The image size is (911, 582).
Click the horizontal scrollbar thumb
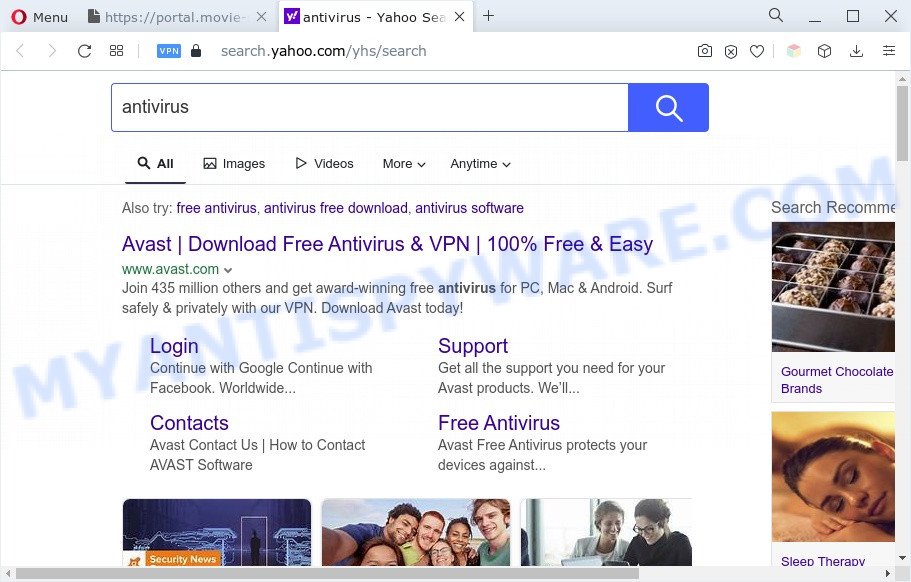(x=327, y=574)
